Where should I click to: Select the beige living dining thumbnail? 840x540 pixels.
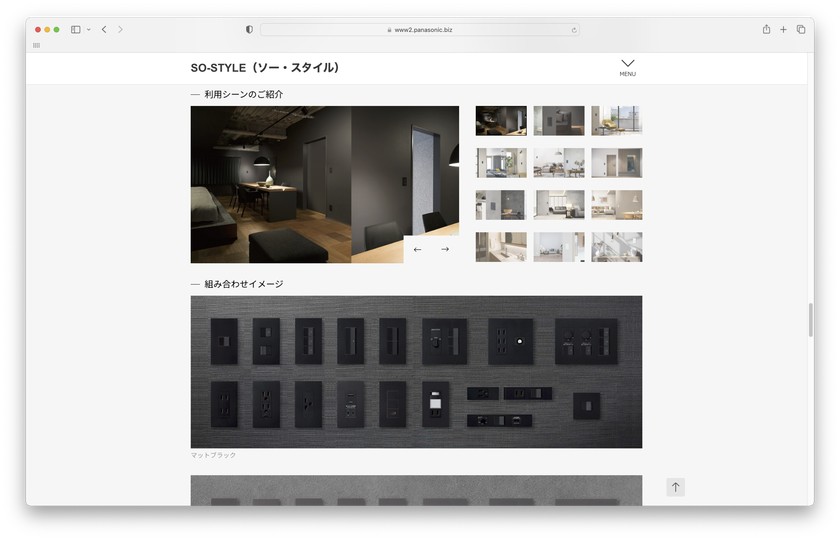(x=617, y=205)
